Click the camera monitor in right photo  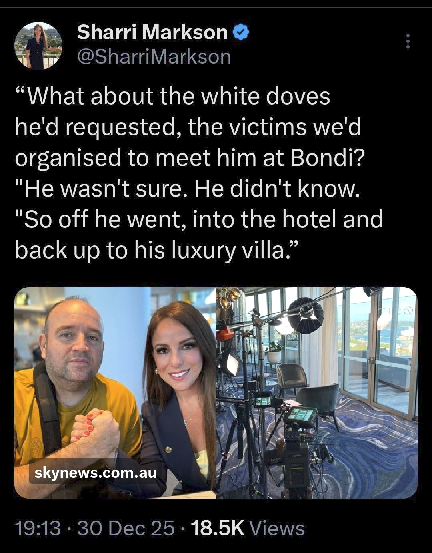tap(301, 416)
